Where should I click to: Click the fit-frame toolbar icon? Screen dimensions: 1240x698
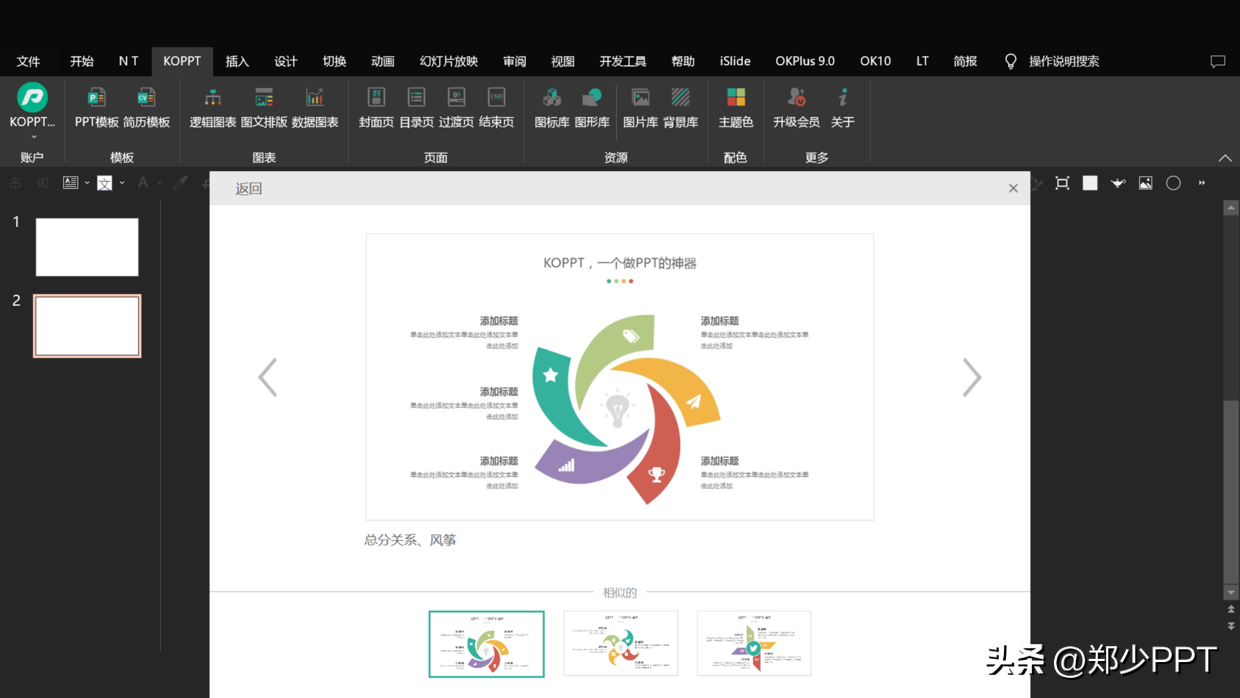[1062, 183]
